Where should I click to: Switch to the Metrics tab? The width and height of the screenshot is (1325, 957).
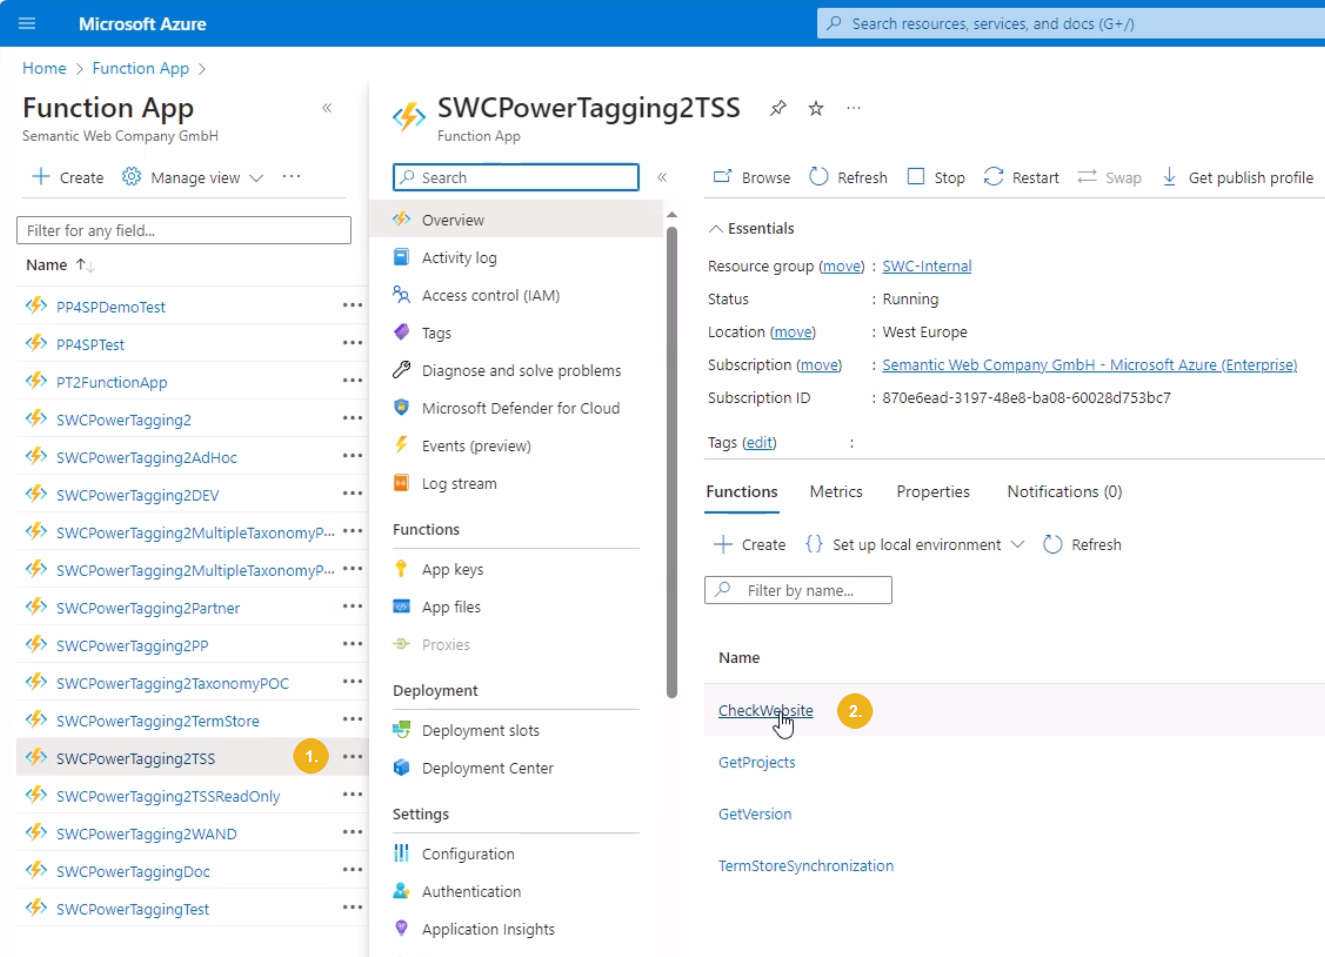(836, 492)
